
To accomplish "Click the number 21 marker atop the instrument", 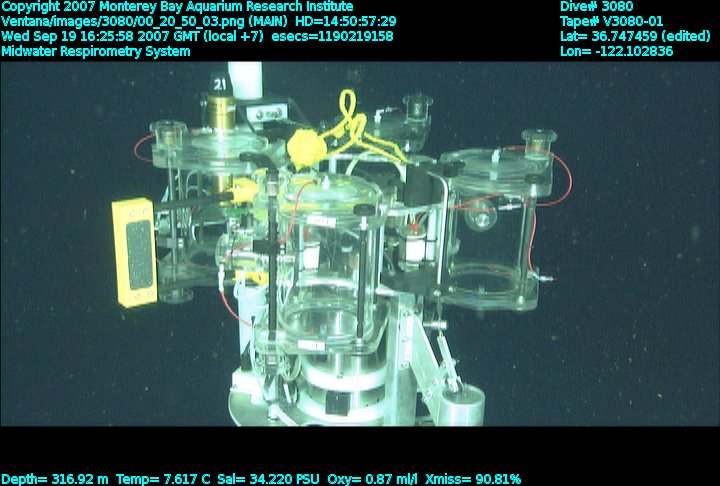I will (219, 84).
